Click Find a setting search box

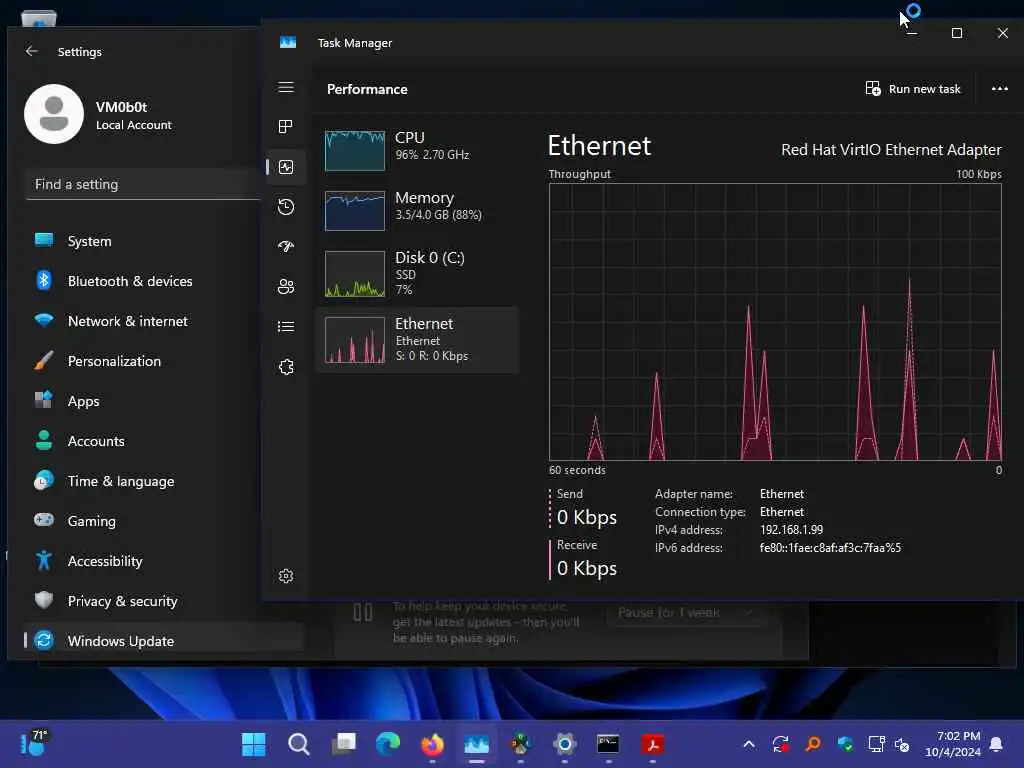coord(142,184)
